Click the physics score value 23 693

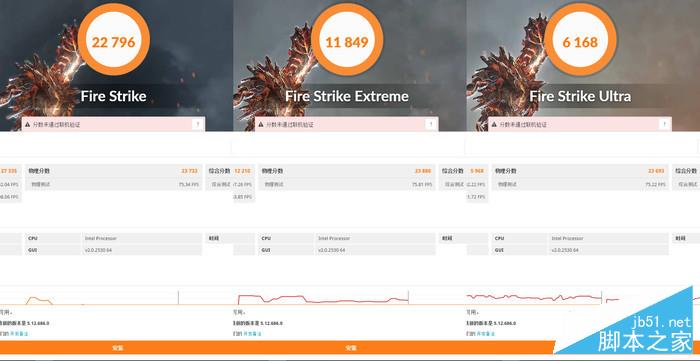click(657, 171)
